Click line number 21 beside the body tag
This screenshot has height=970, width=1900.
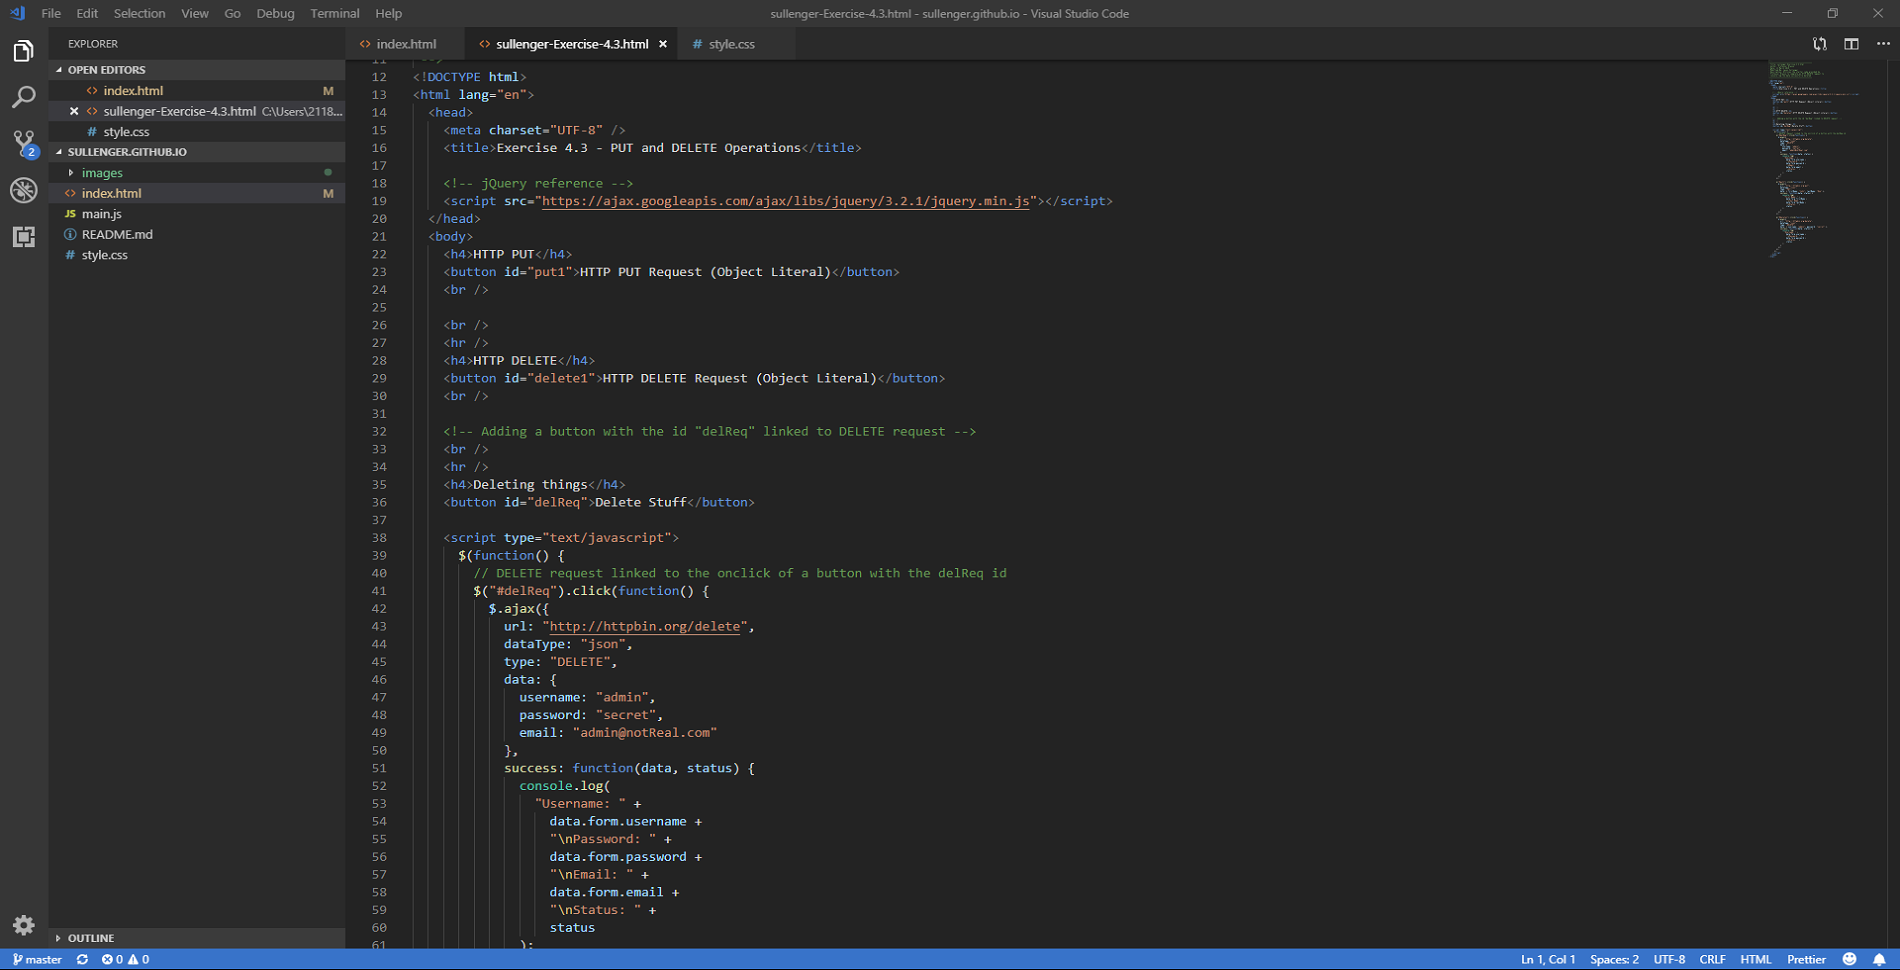pyautogui.click(x=379, y=237)
